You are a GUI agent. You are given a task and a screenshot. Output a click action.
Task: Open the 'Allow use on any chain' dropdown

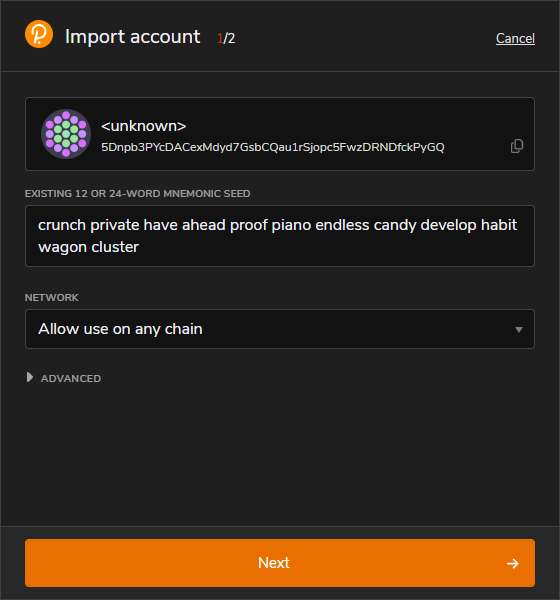click(280, 329)
